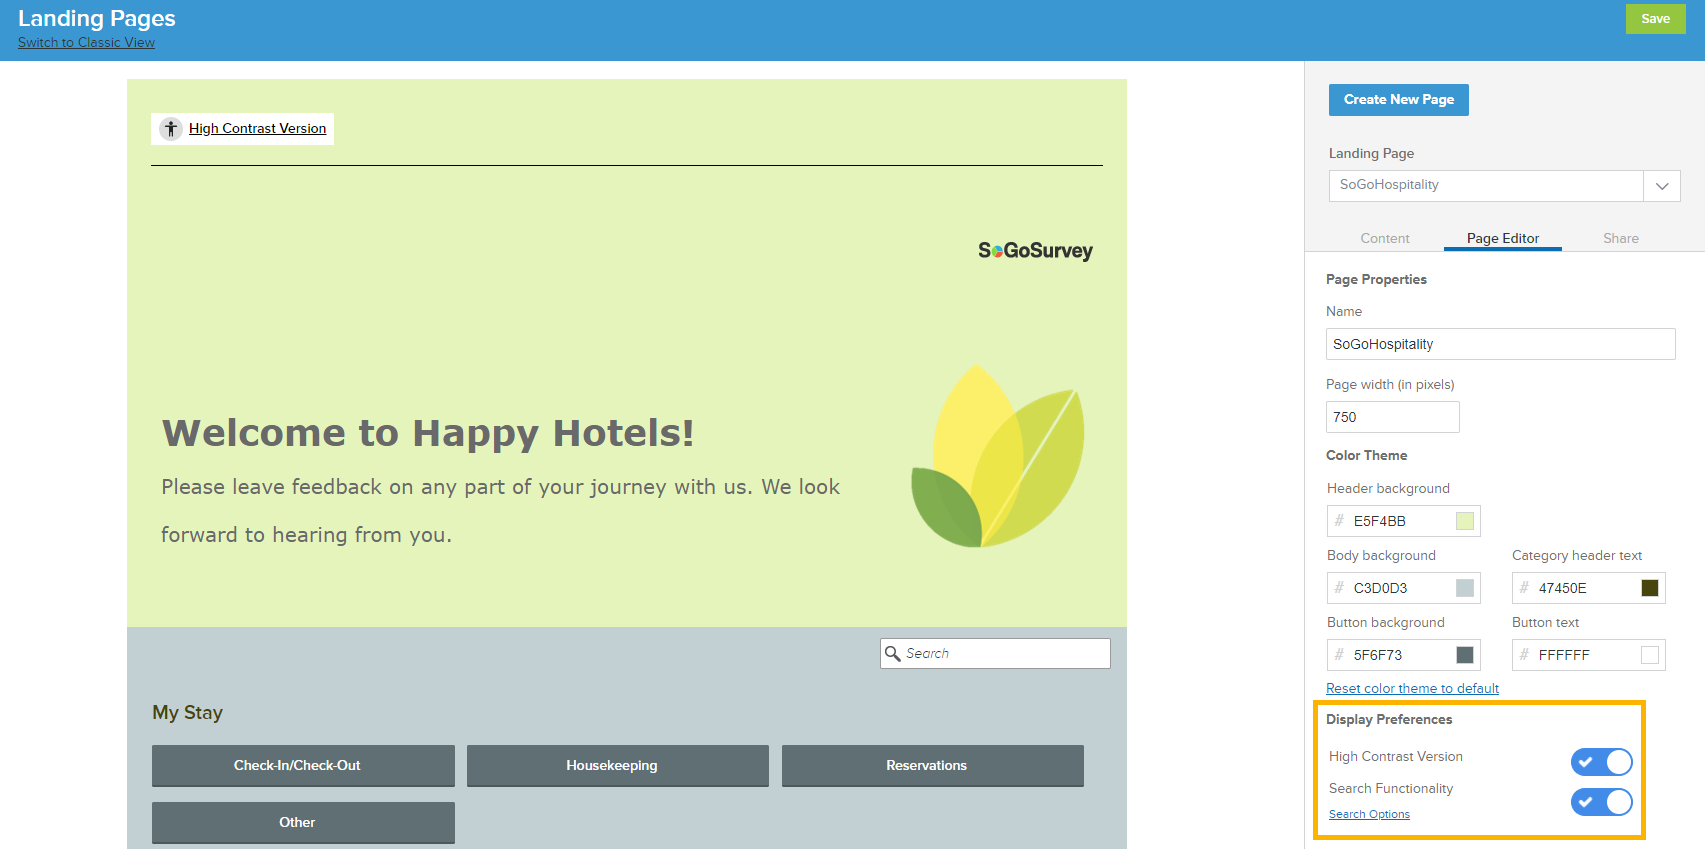The width and height of the screenshot is (1705, 849).
Task: Open the Search Options link
Action: (x=1369, y=814)
